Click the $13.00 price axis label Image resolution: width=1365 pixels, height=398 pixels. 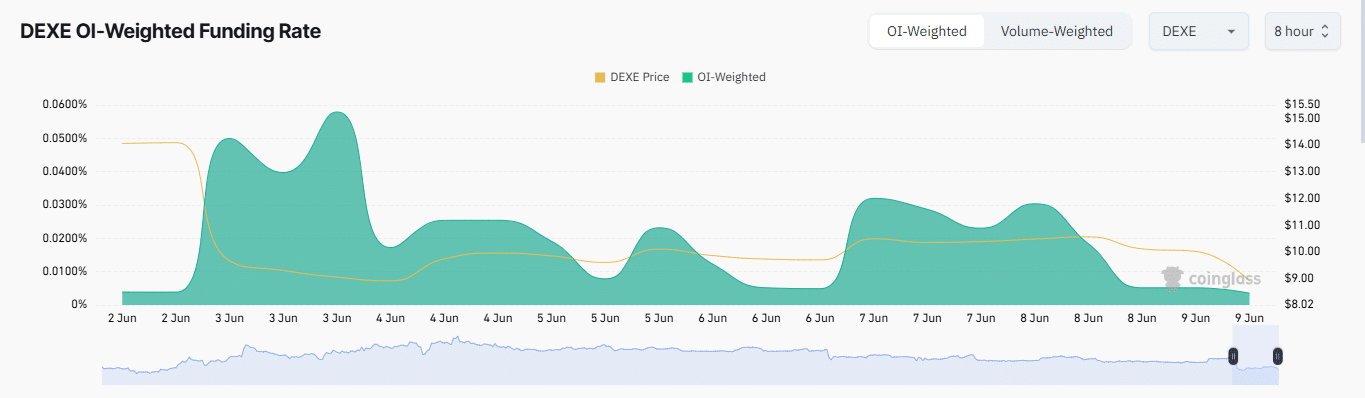point(1304,171)
